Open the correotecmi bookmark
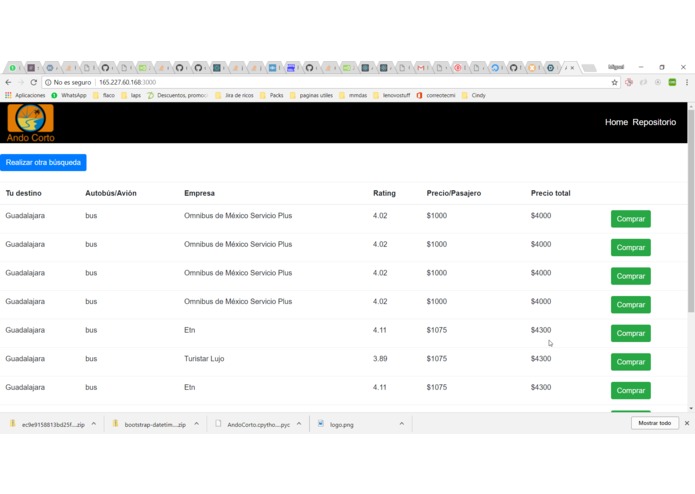Viewport: 695px width, 494px height. click(x=436, y=95)
